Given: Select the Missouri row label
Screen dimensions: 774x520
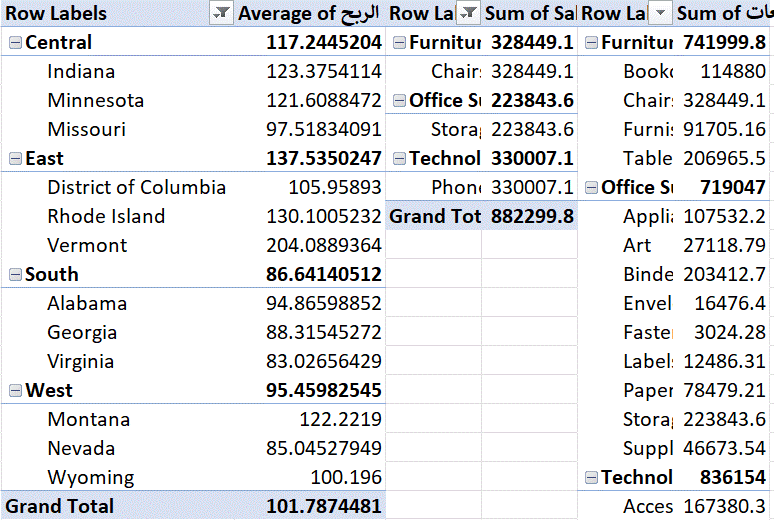Looking at the screenshot, I should [86, 130].
